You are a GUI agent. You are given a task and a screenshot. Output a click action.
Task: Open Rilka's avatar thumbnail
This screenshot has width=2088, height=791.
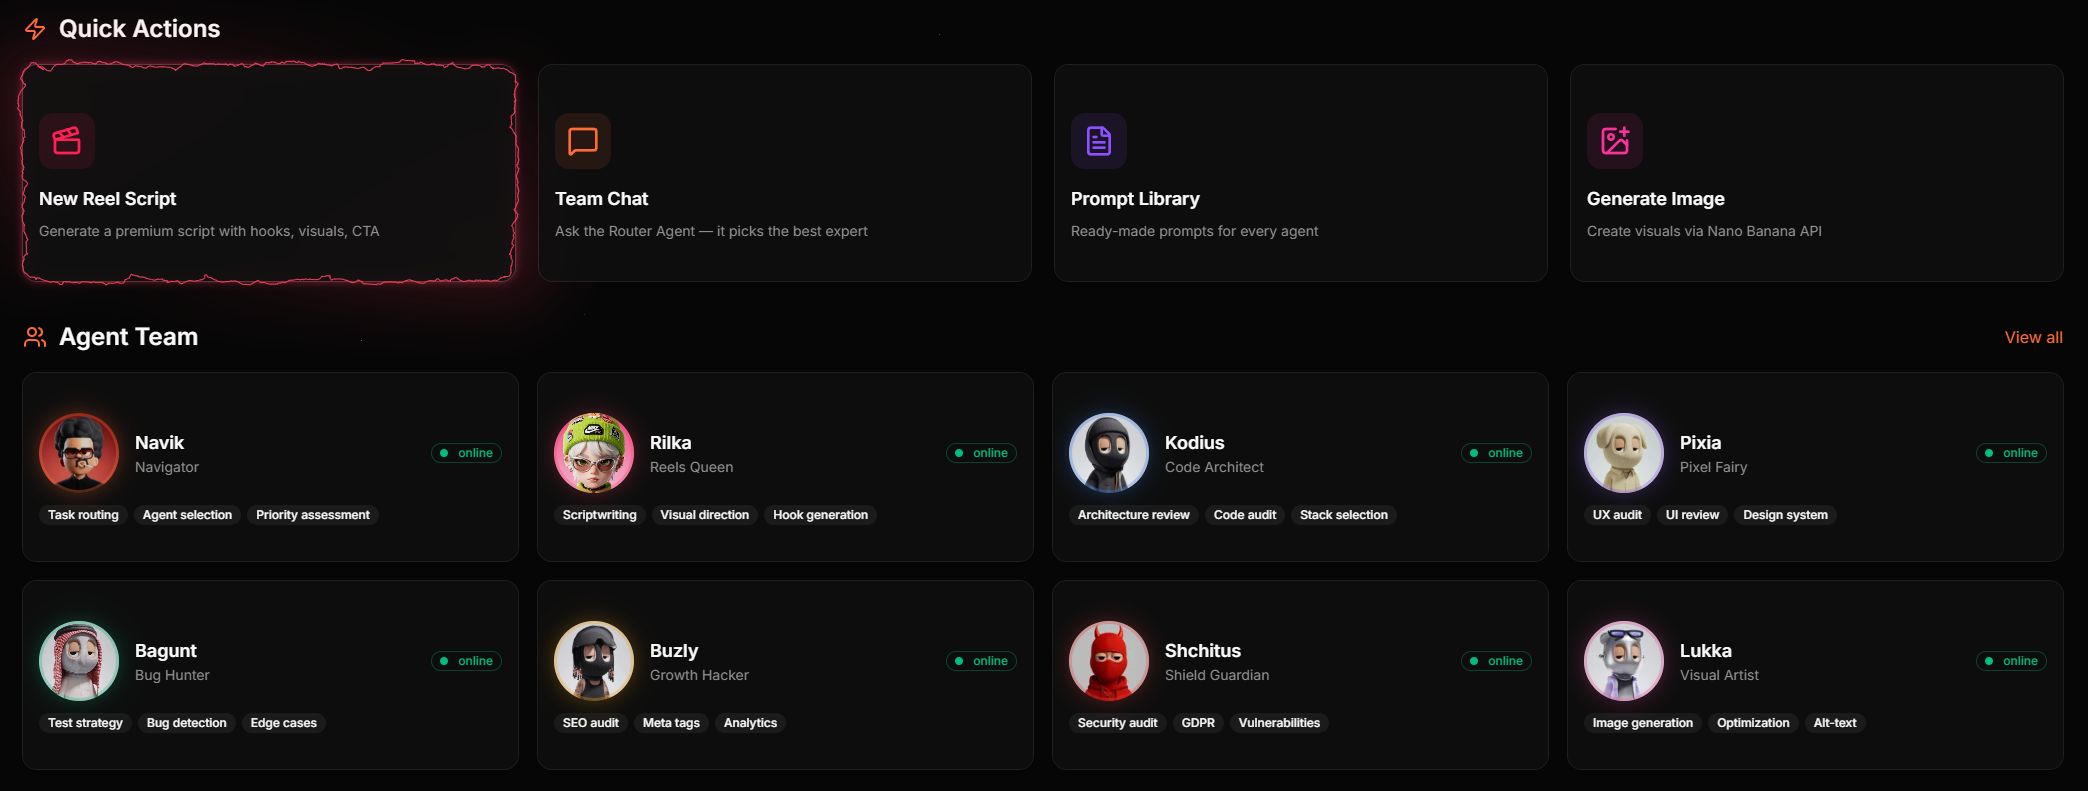[594, 452]
